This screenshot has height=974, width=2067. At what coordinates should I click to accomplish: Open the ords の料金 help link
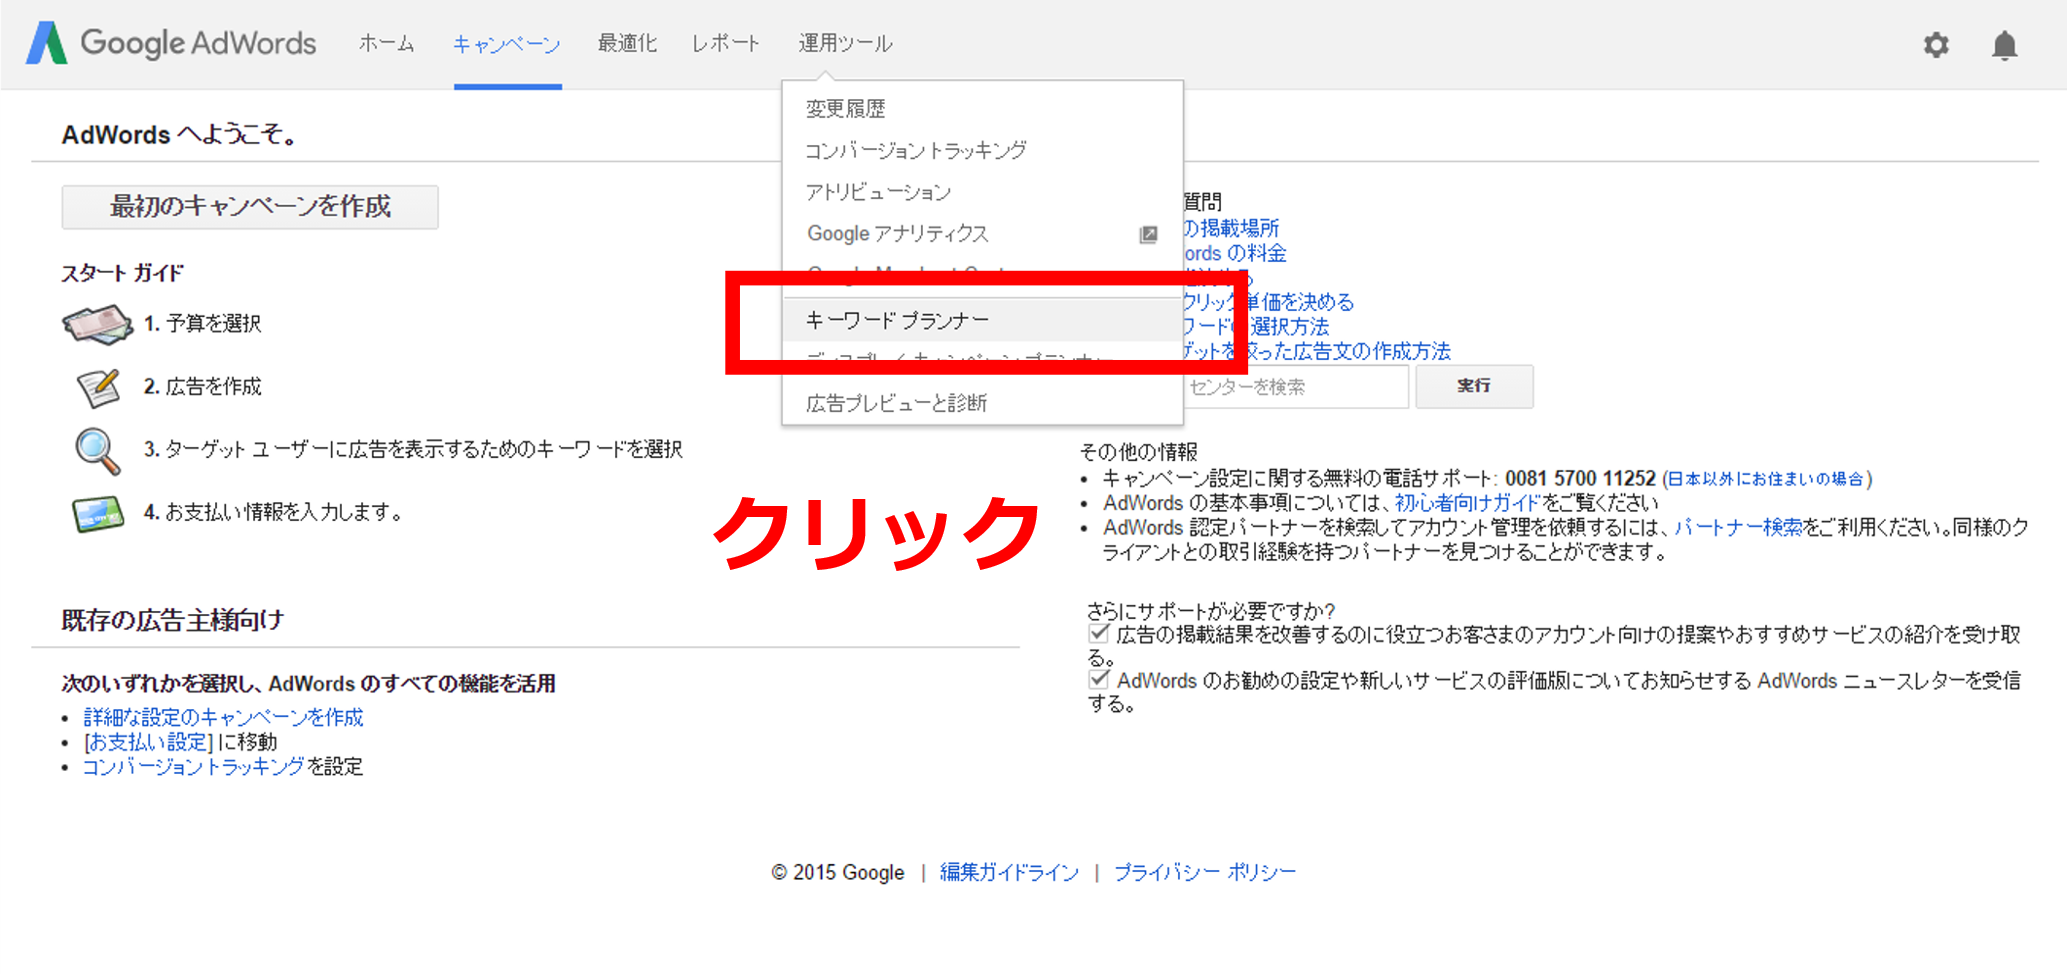[1234, 253]
